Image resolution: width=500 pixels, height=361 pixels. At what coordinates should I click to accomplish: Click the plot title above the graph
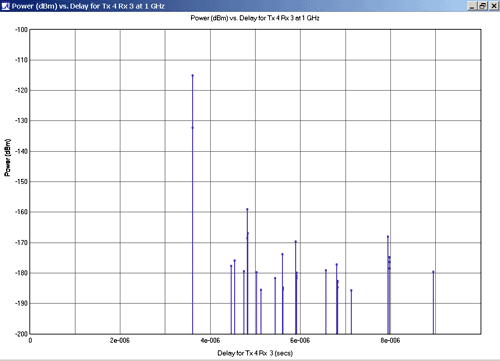coord(255,18)
